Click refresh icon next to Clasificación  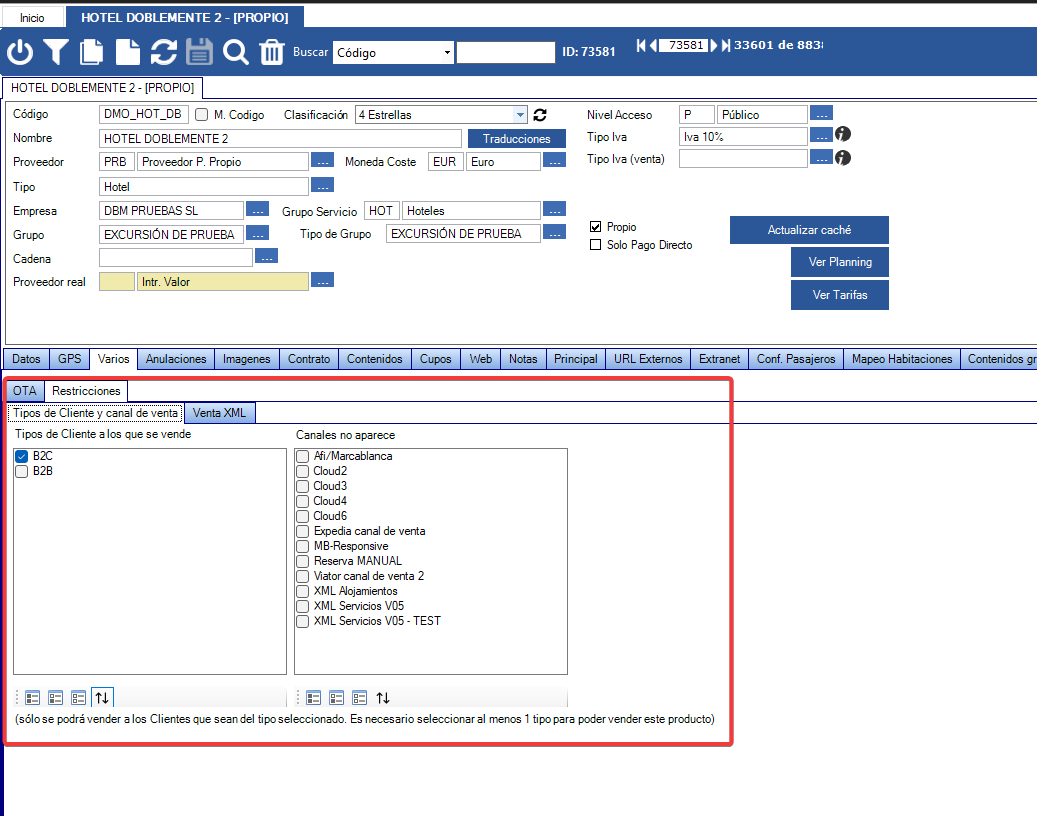coord(540,115)
